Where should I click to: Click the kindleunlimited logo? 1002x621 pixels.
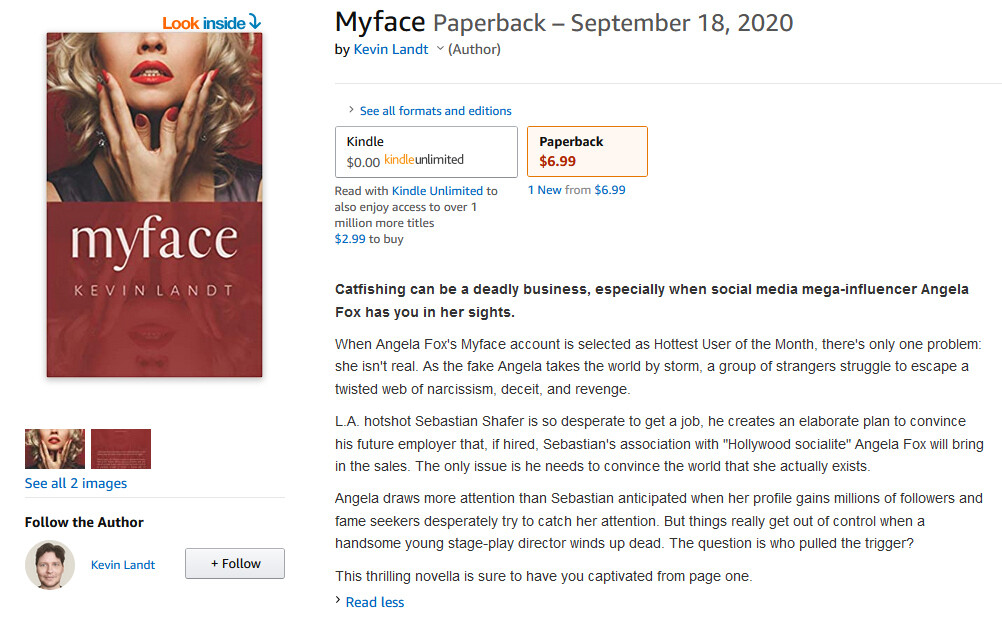coord(424,160)
